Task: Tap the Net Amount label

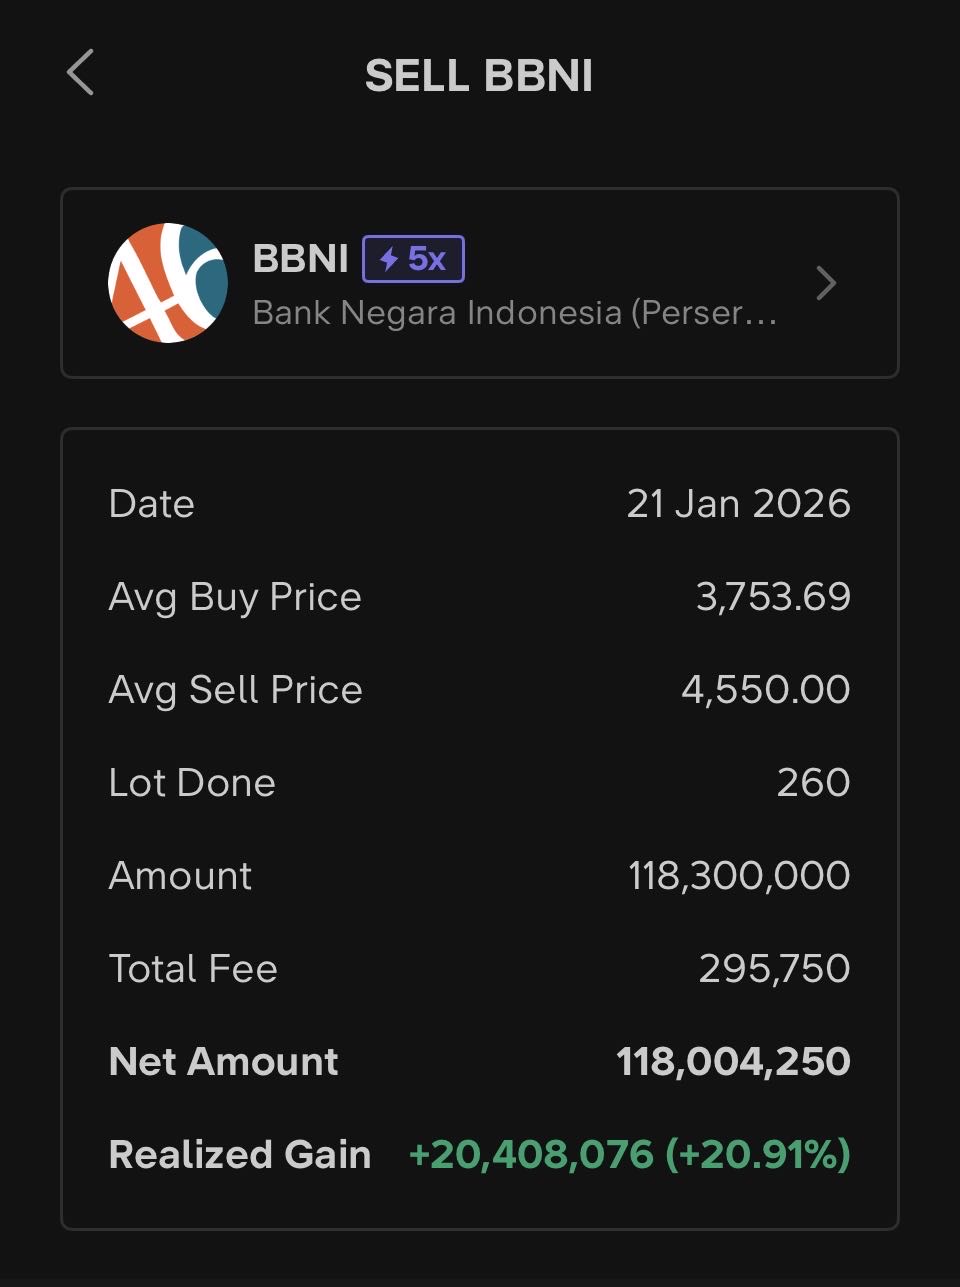Action: (223, 1061)
